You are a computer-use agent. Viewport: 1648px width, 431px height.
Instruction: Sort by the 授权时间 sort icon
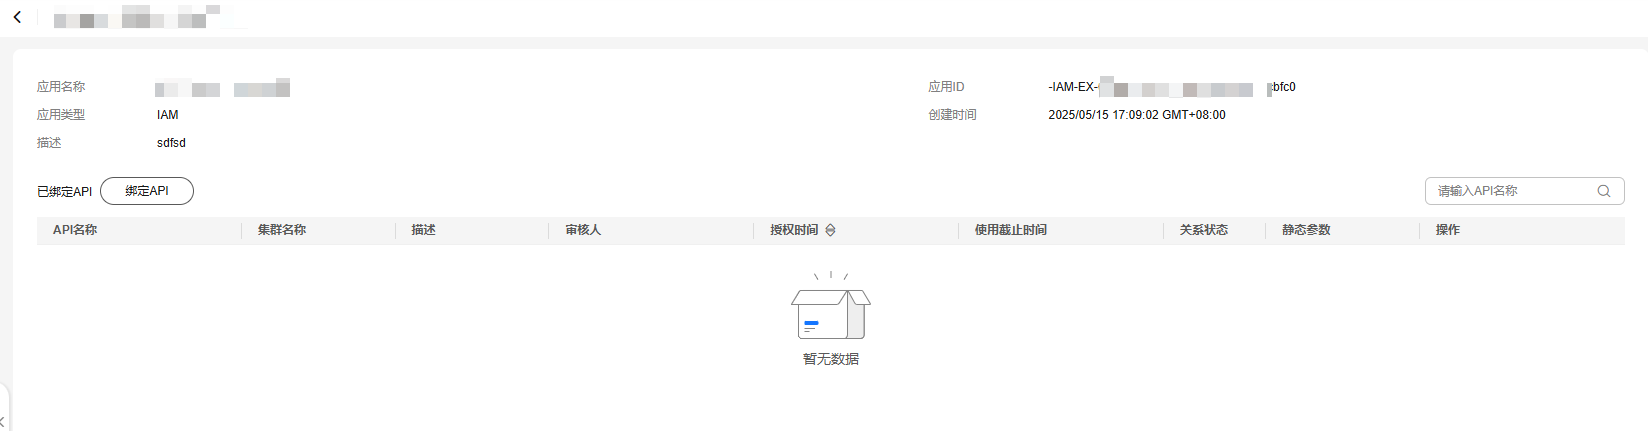tap(830, 230)
